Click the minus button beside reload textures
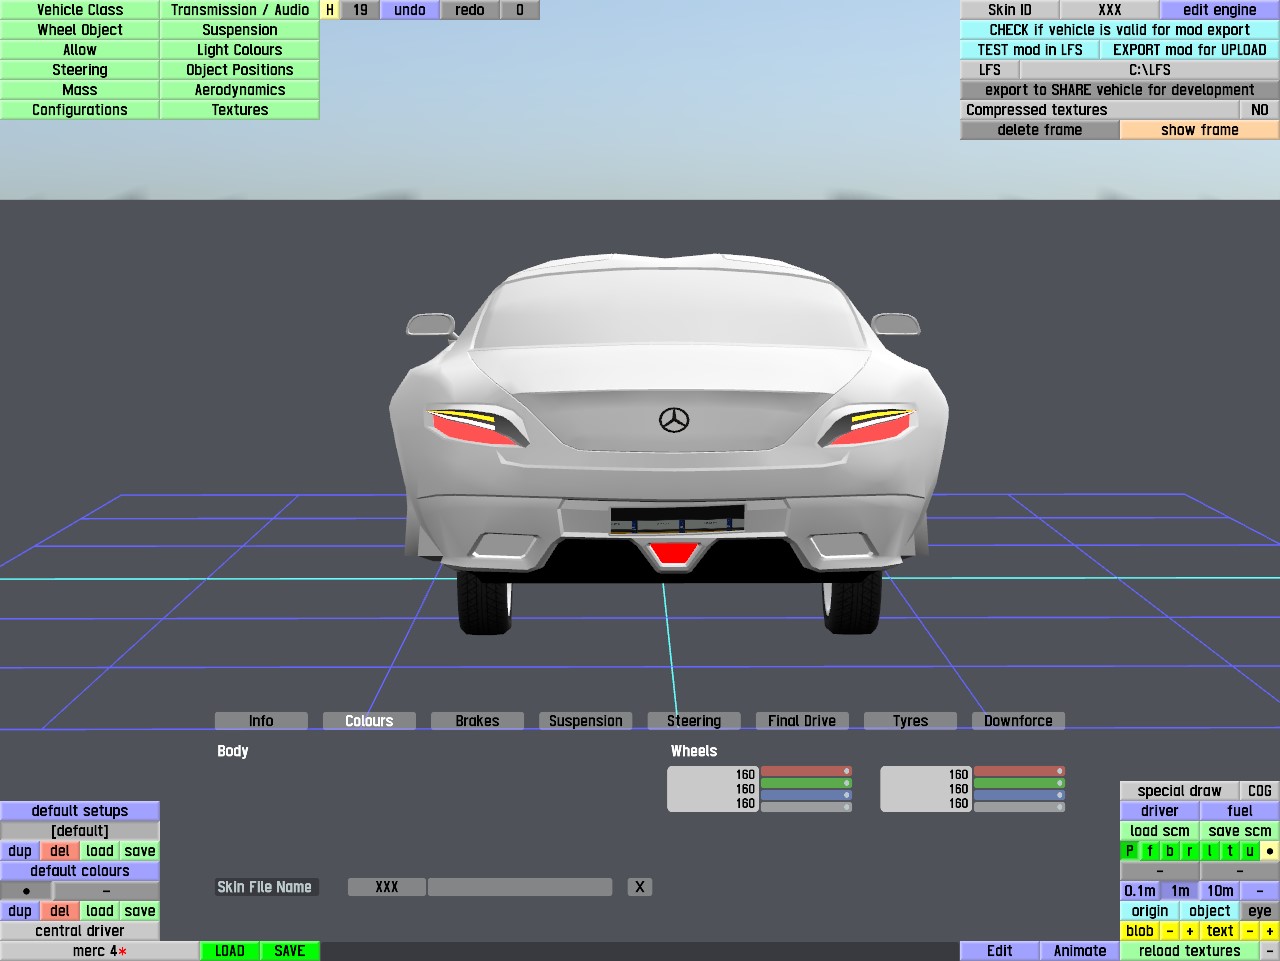 [x=1270, y=951]
